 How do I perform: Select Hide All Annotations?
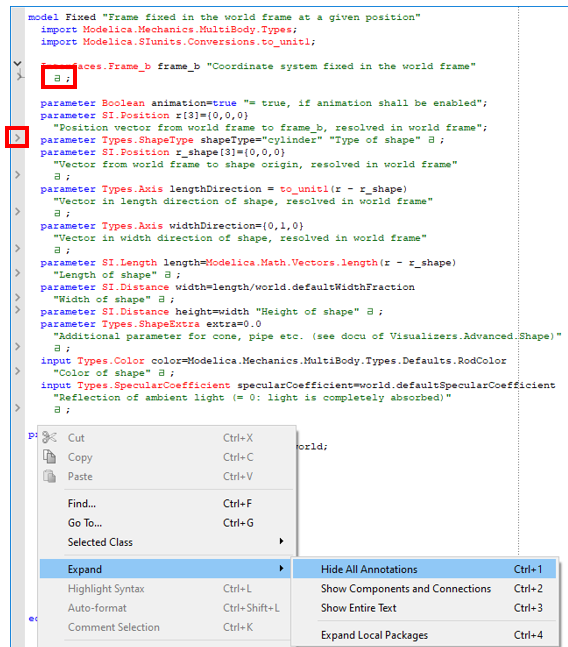click(424, 569)
